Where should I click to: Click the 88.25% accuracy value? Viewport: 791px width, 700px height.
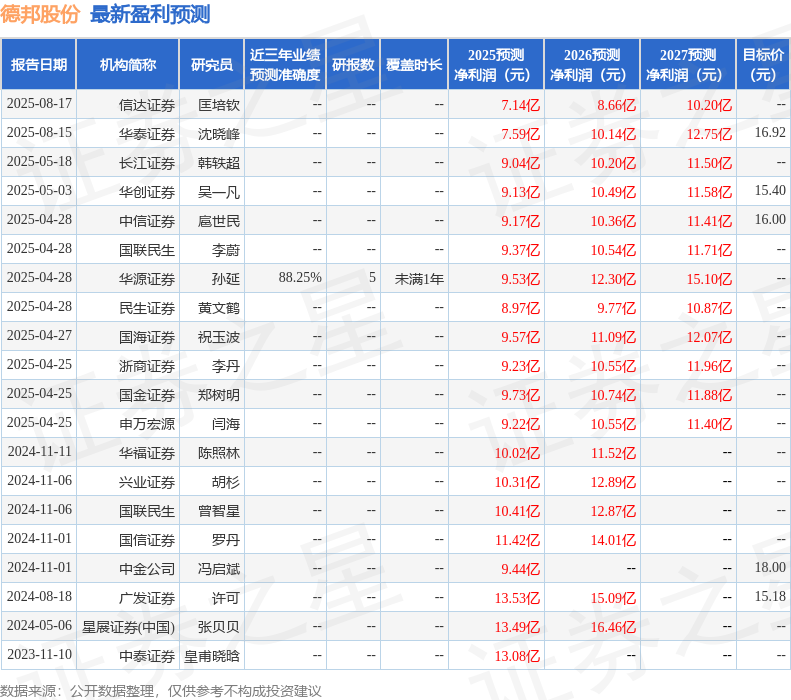300,277
